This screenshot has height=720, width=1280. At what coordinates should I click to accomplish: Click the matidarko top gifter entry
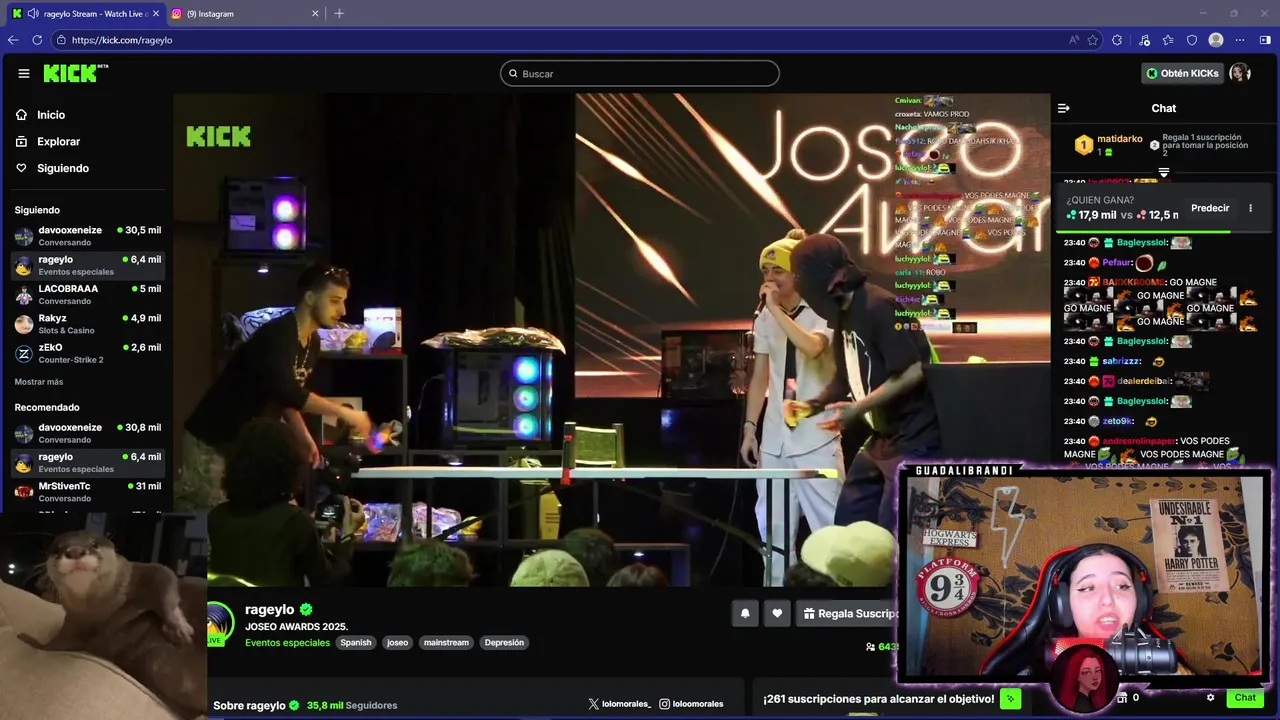click(x=1109, y=145)
